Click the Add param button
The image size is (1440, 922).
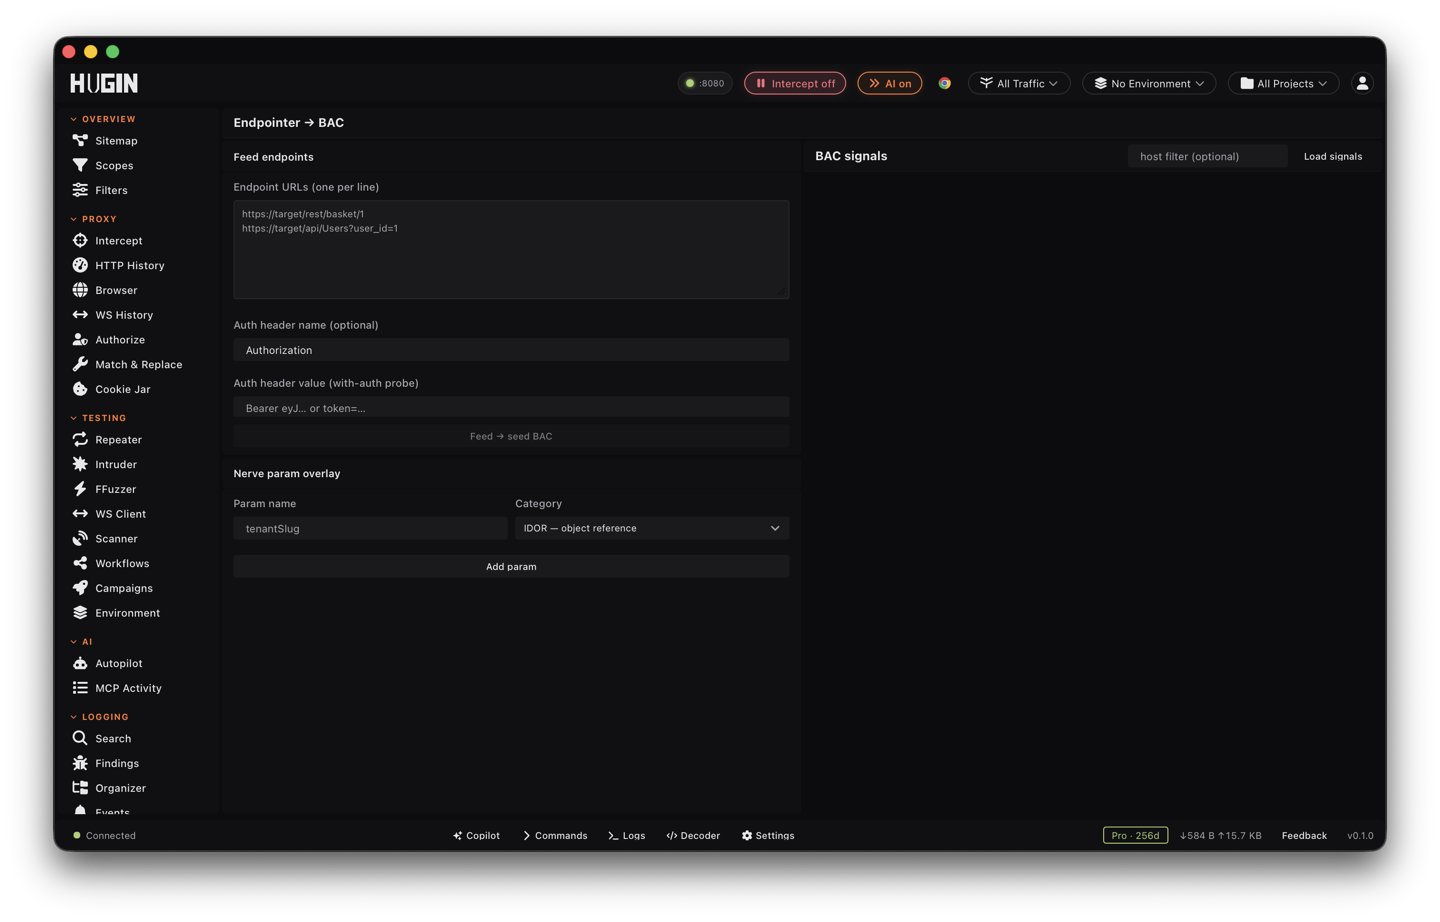511,567
